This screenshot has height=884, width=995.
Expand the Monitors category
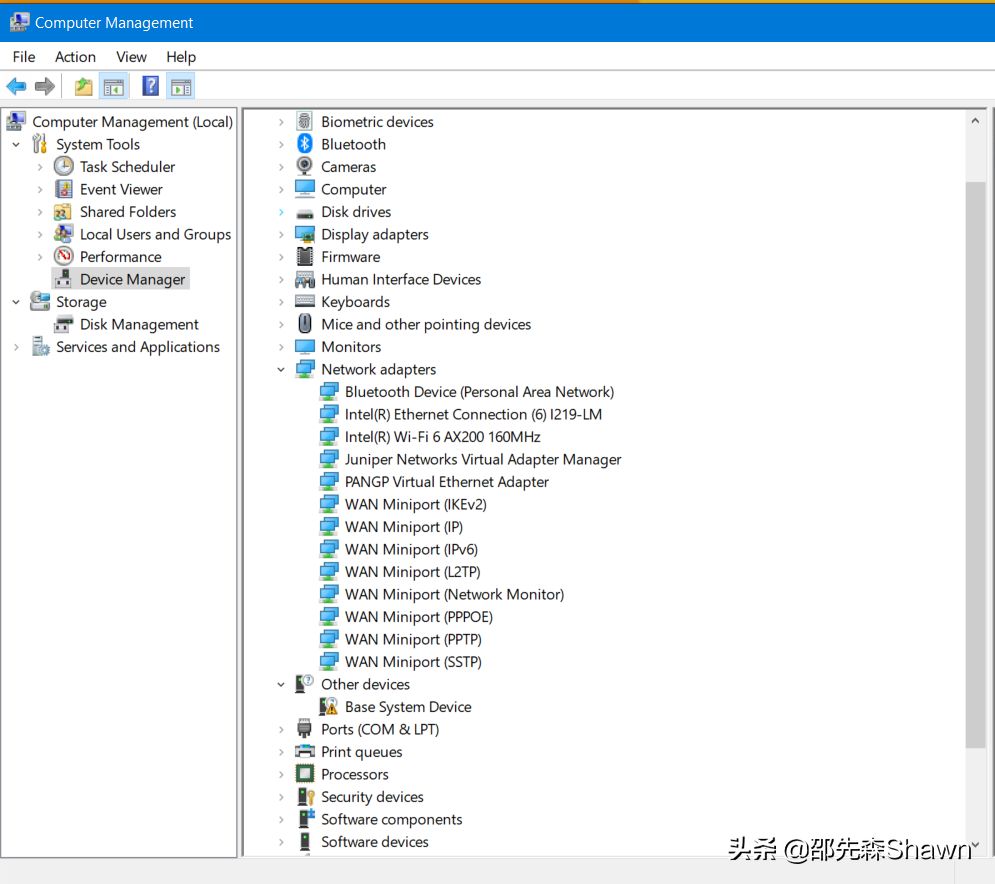pyautogui.click(x=280, y=347)
